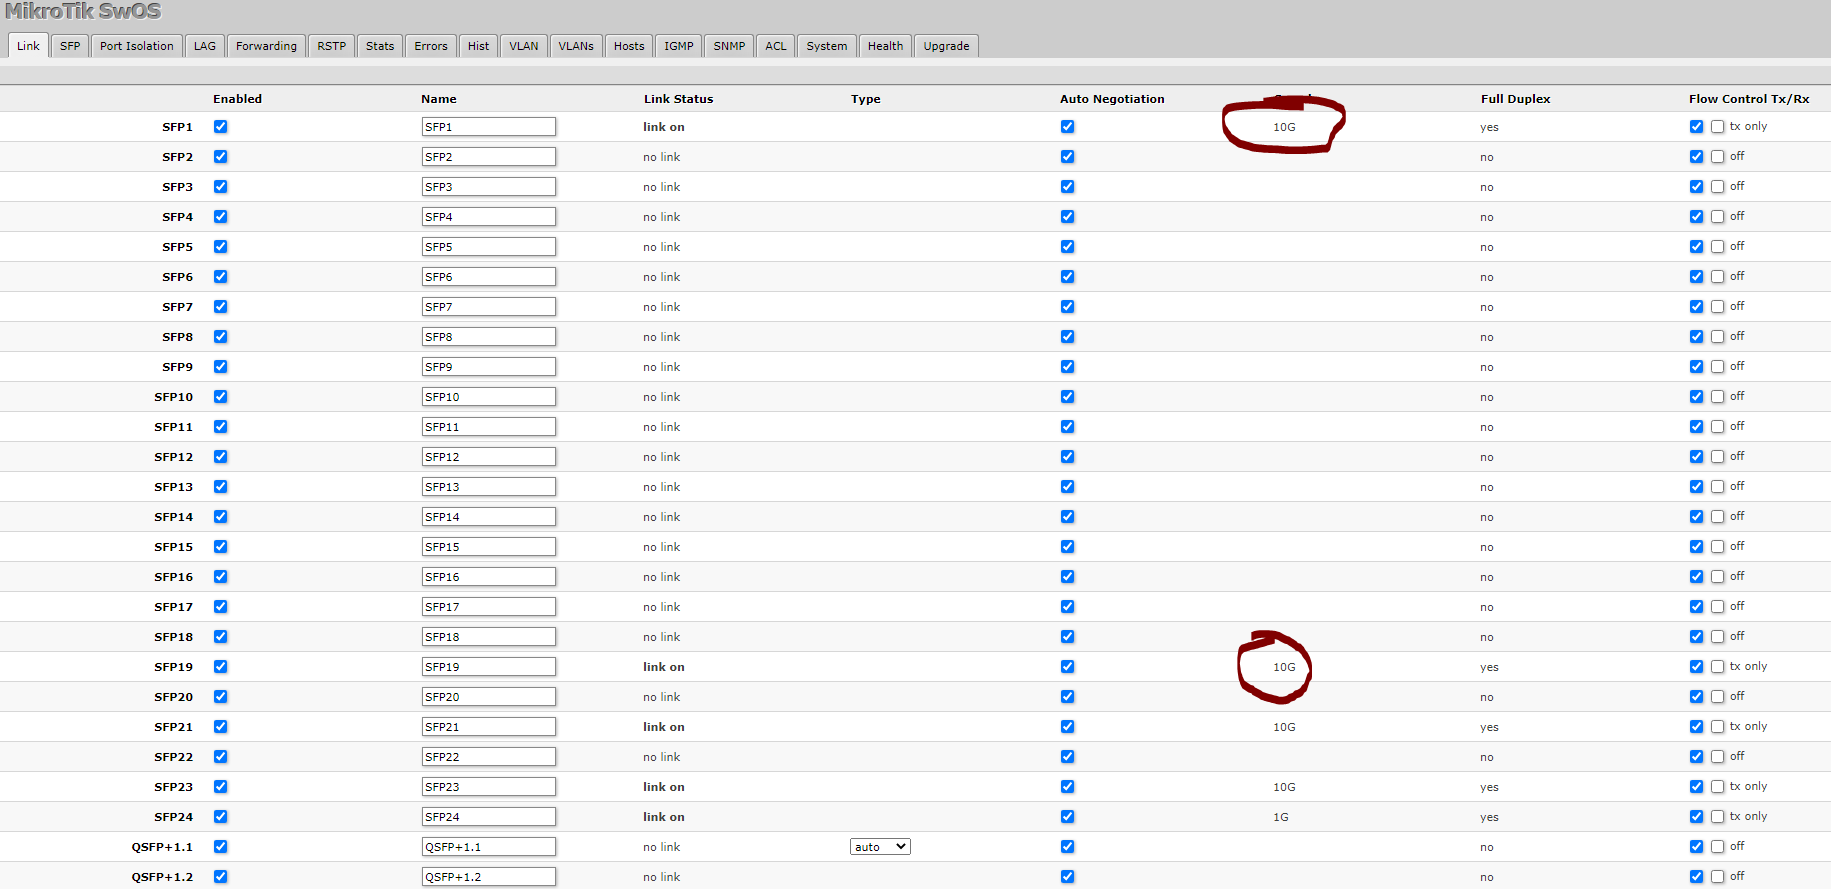Toggle Flow Control Tx for SFP24
The height and width of the screenshot is (889, 1831).
coord(1696,816)
